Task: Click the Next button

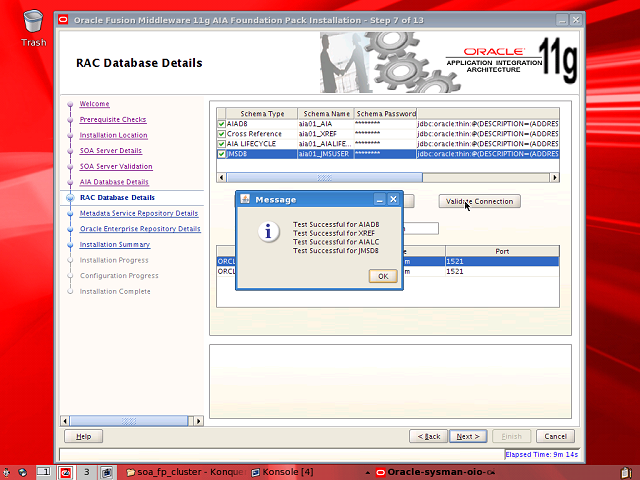Action: tap(467, 436)
